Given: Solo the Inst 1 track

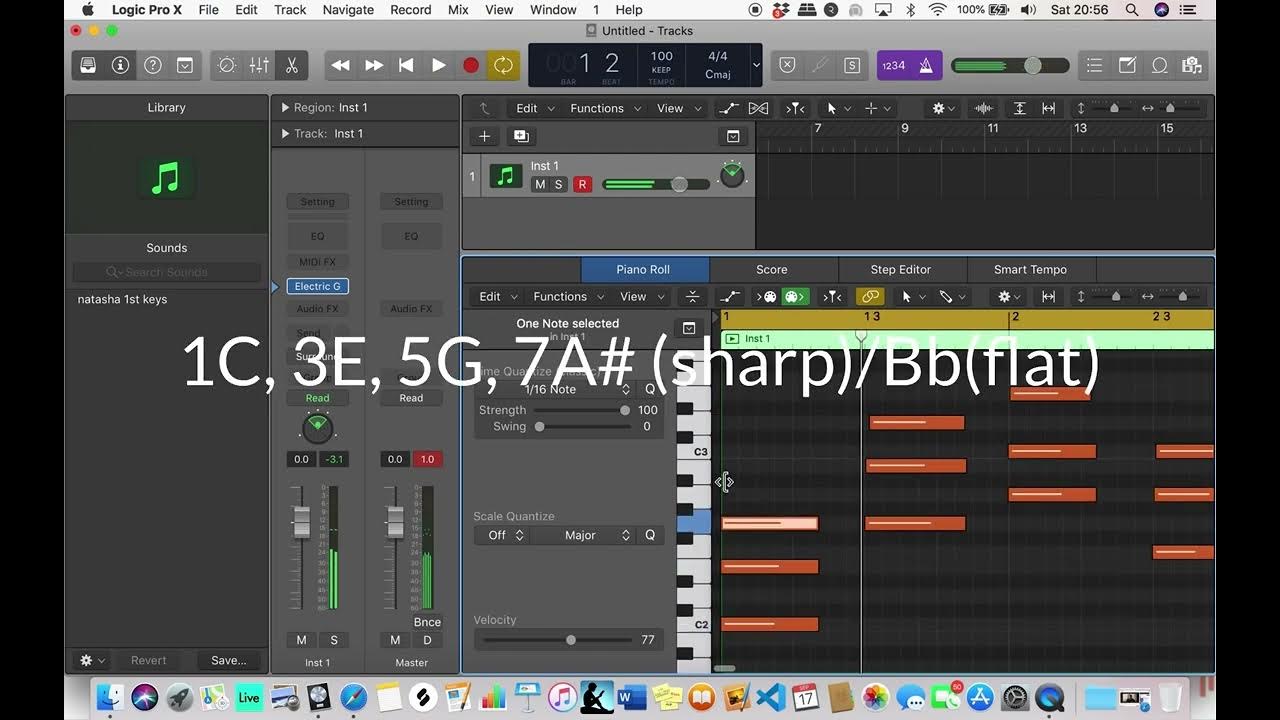Looking at the screenshot, I should click(558, 184).
